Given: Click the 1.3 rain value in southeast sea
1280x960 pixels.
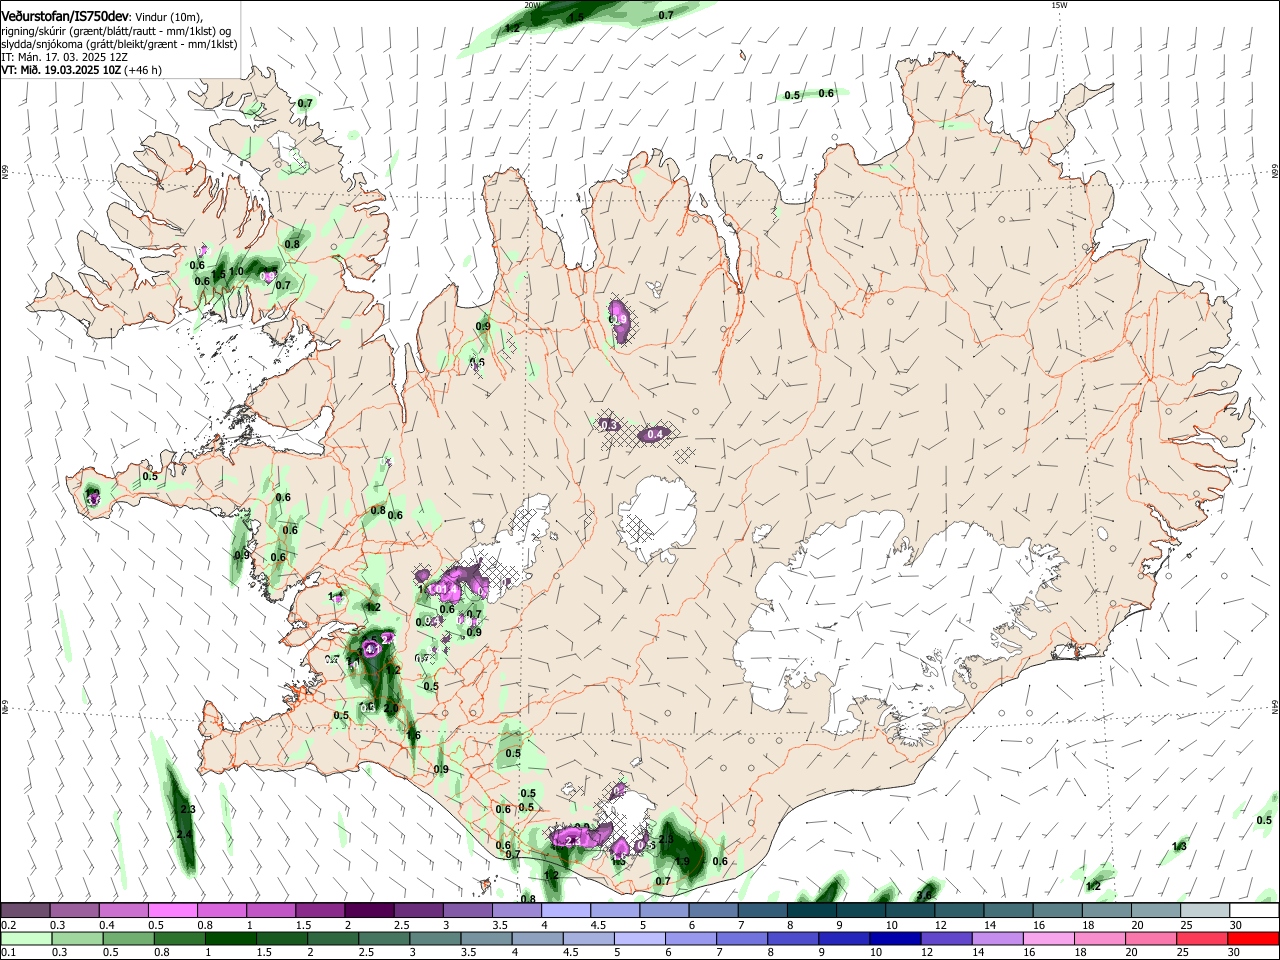Looking at the screenshot, I should click(1179, 846).
